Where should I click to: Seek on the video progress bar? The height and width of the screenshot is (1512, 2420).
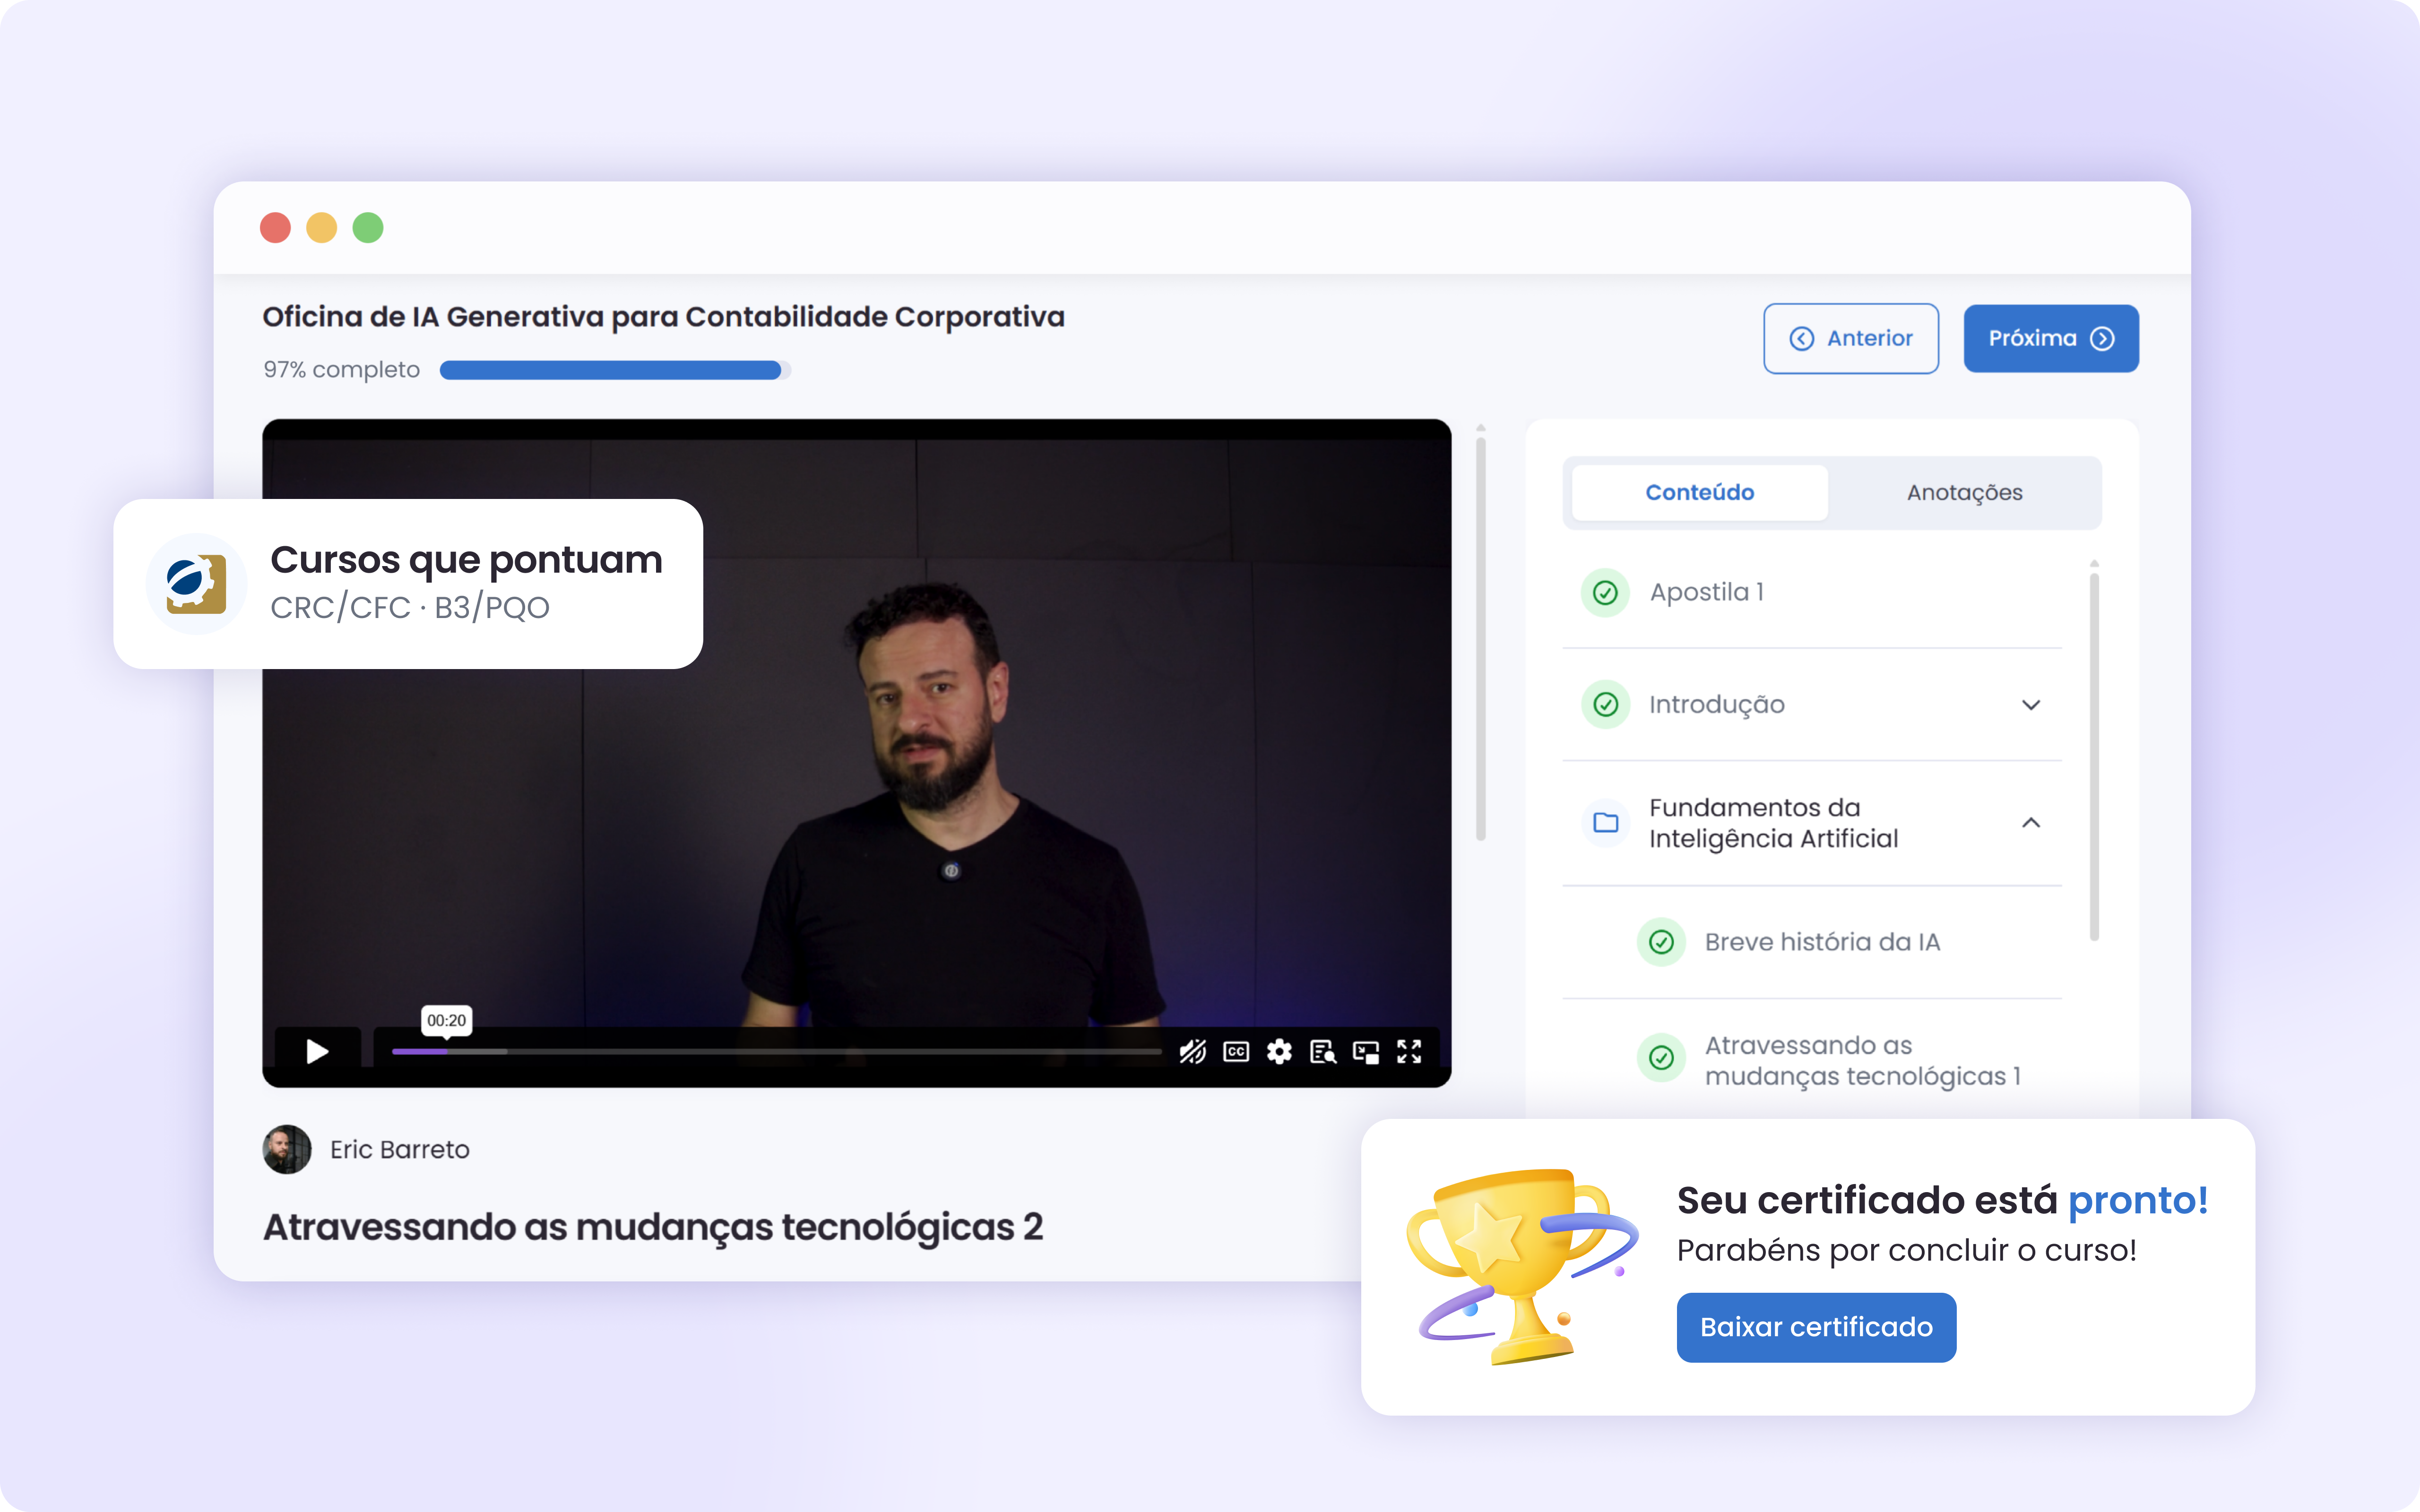776,1051
